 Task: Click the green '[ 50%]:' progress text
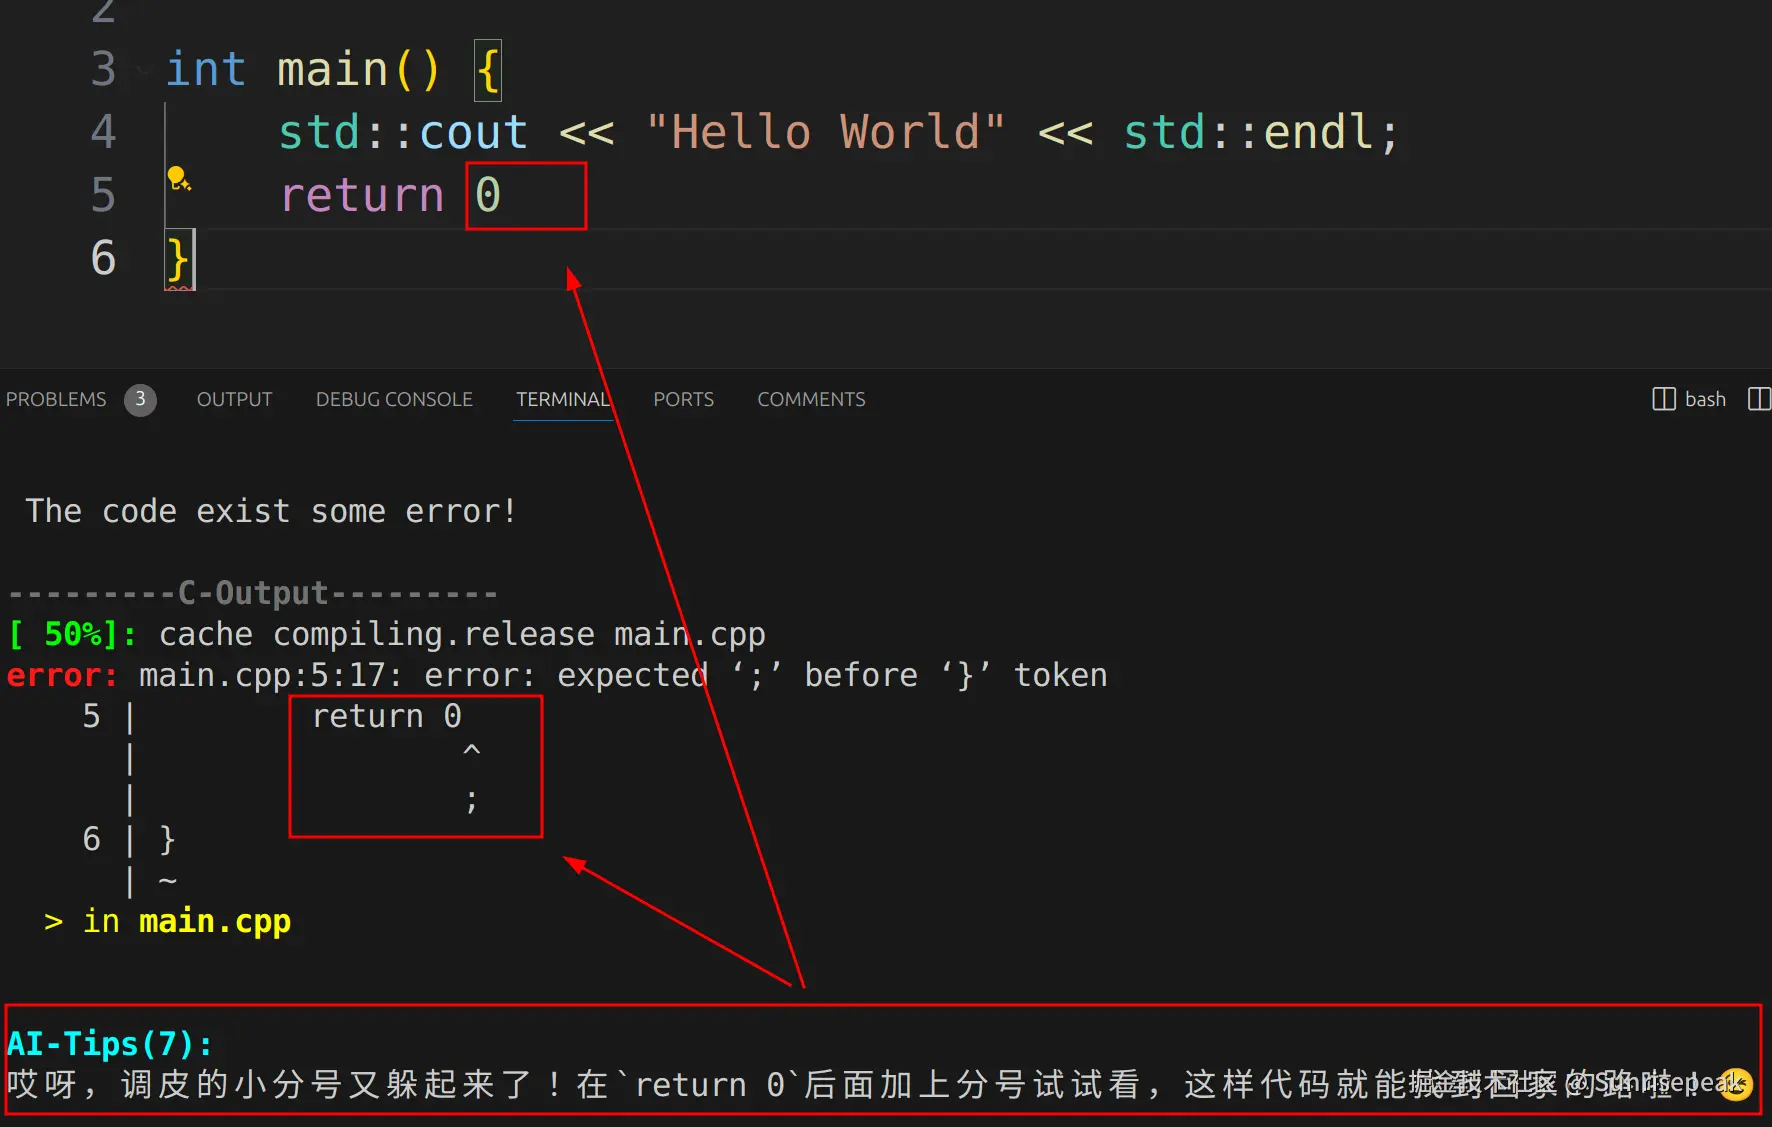(72, 634)
